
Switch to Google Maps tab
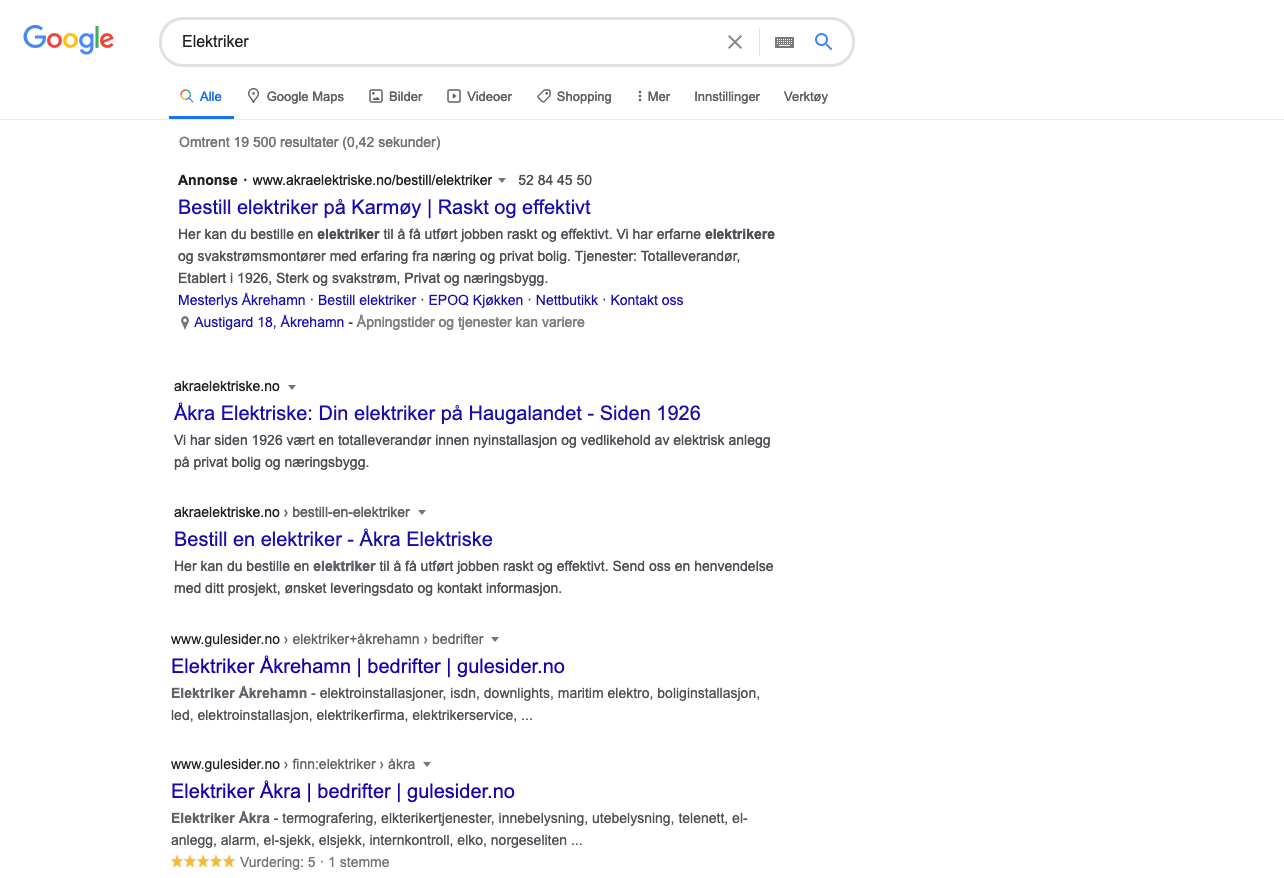(x=295, y=97)
